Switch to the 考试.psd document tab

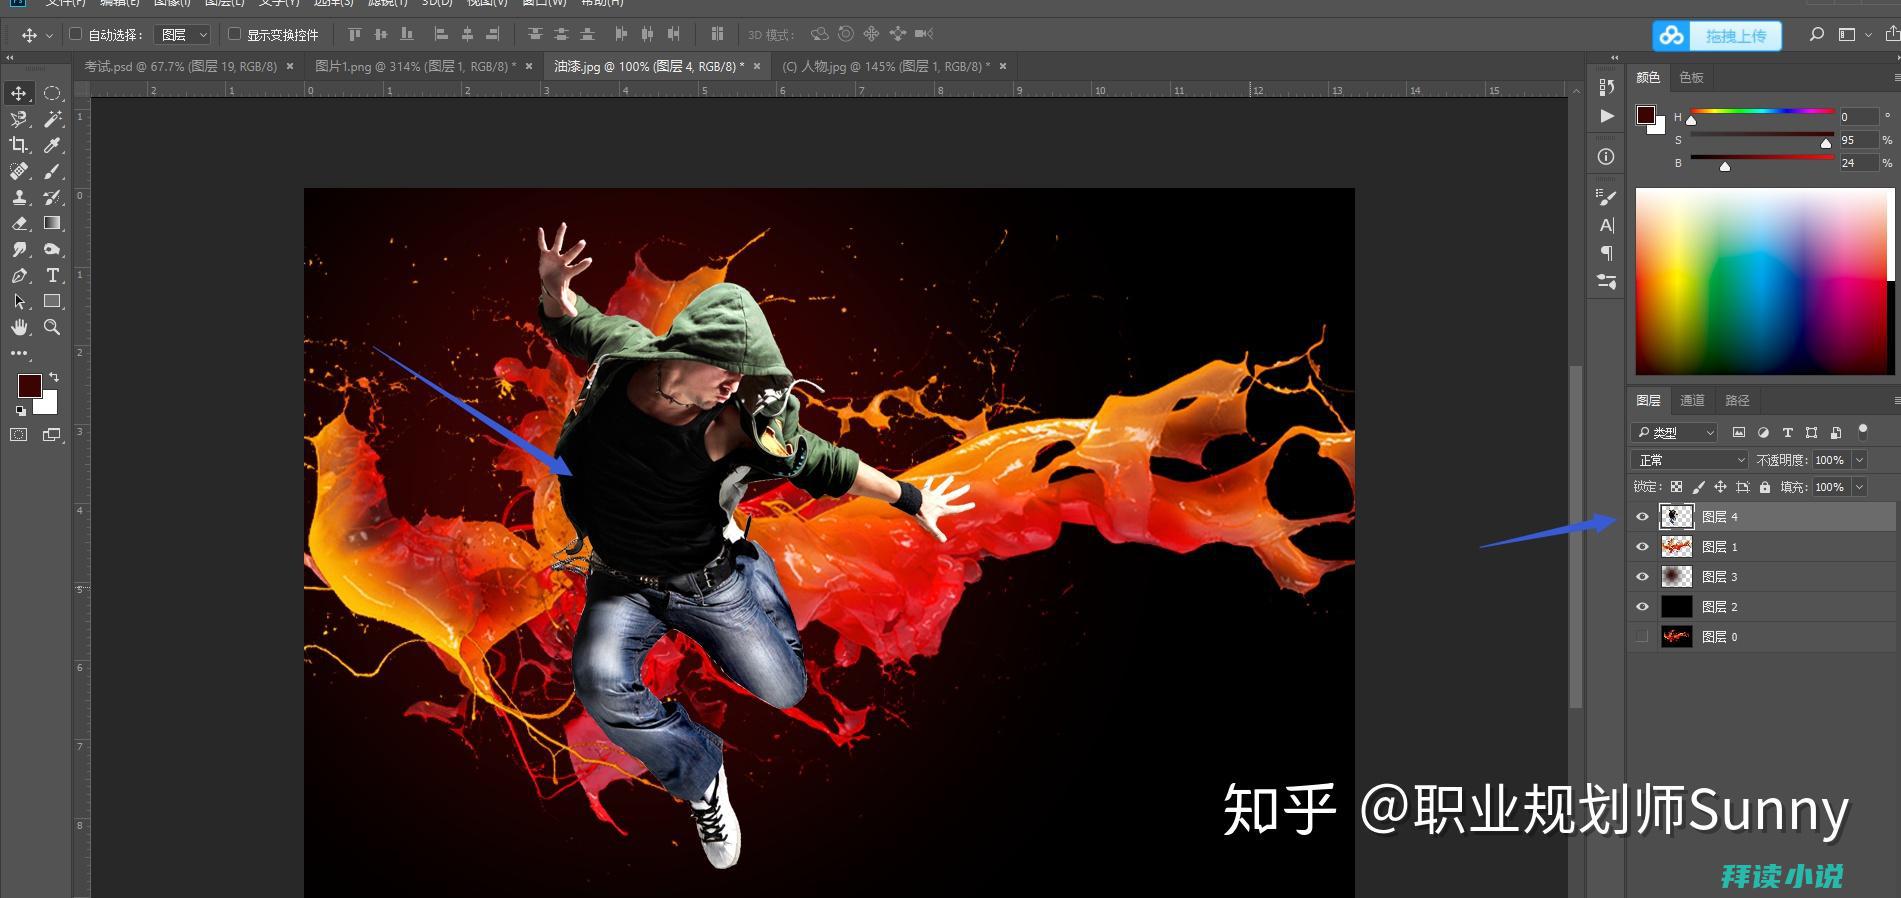coord(180,66)
